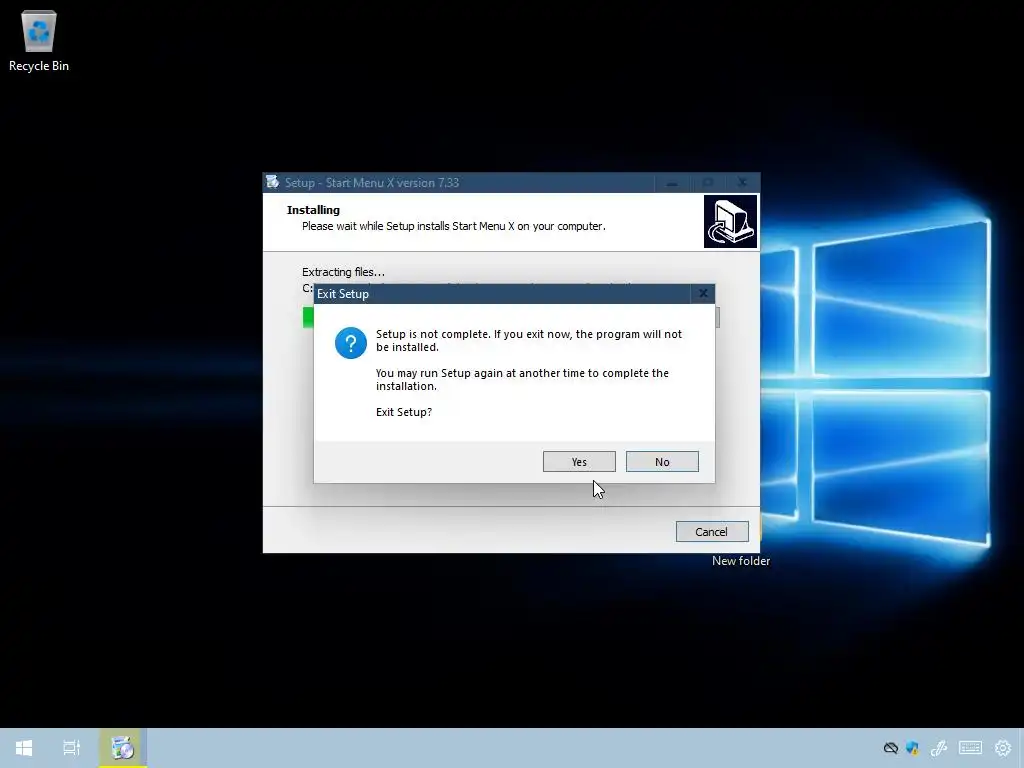This screenshot has height=768, width=1024.
Task: Click the network disconnected tray icon
Action: 891,748
